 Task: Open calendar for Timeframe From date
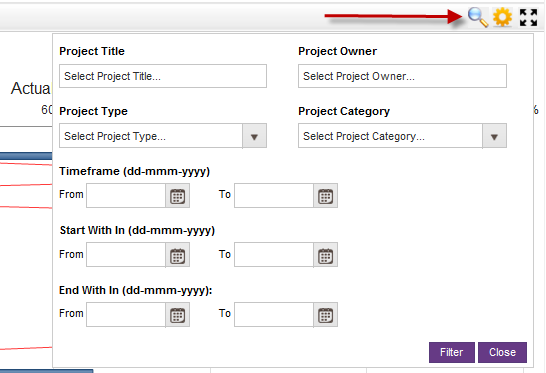[178, 196]
